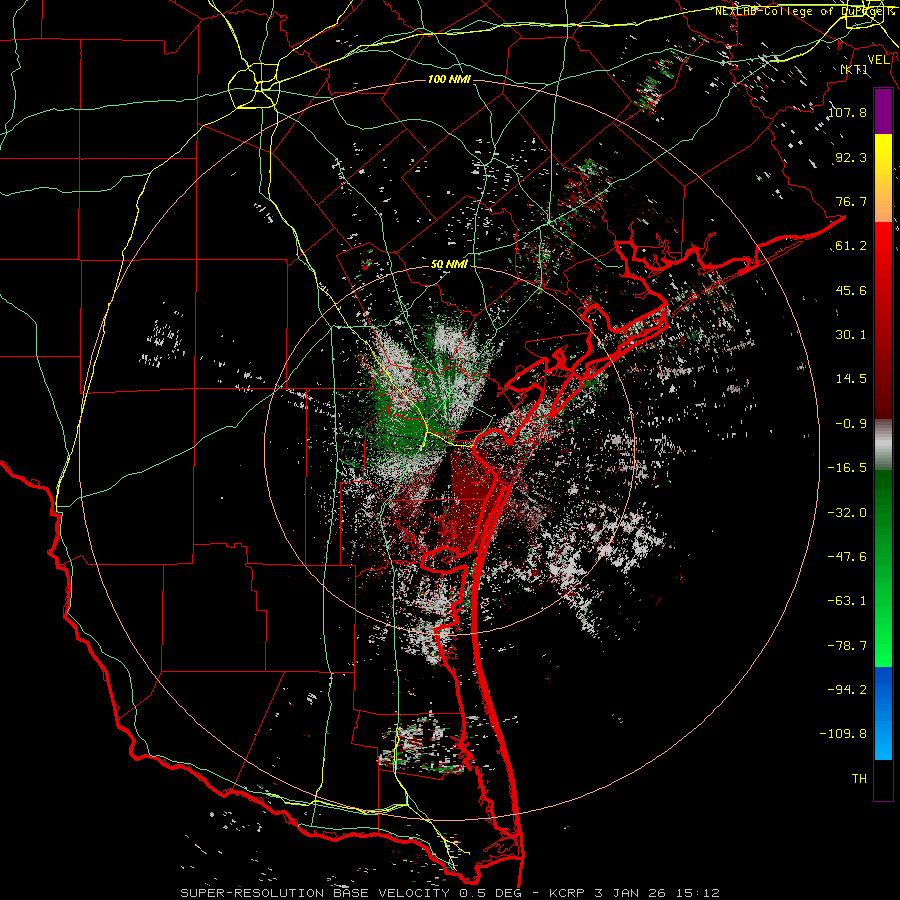Click the -32.0 velocity scale value

[848, 513]
